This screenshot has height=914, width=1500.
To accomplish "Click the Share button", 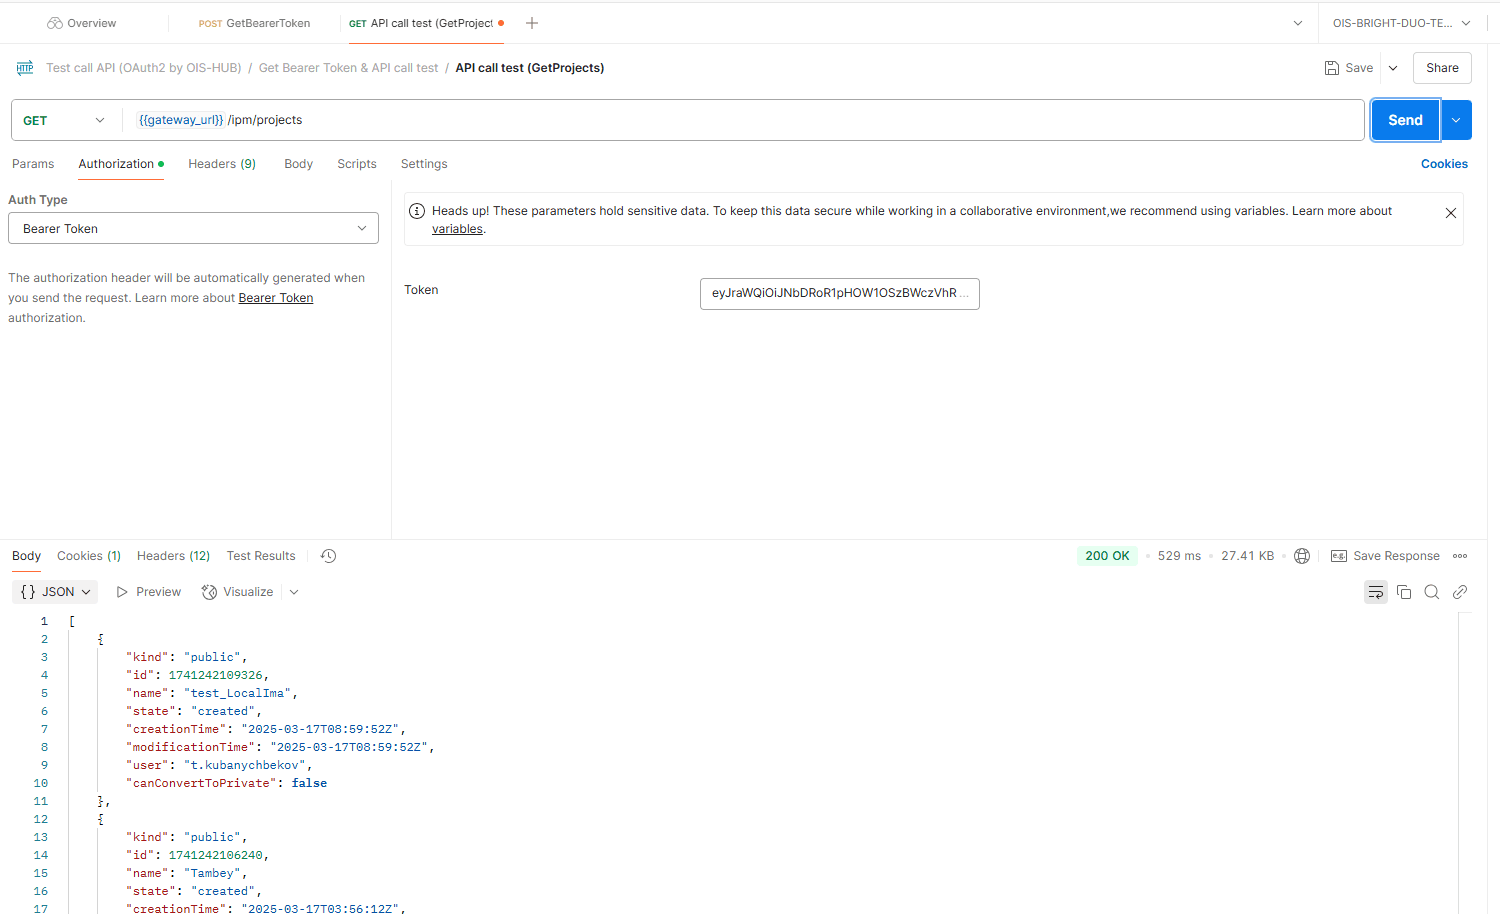I will pos(1442,68).
